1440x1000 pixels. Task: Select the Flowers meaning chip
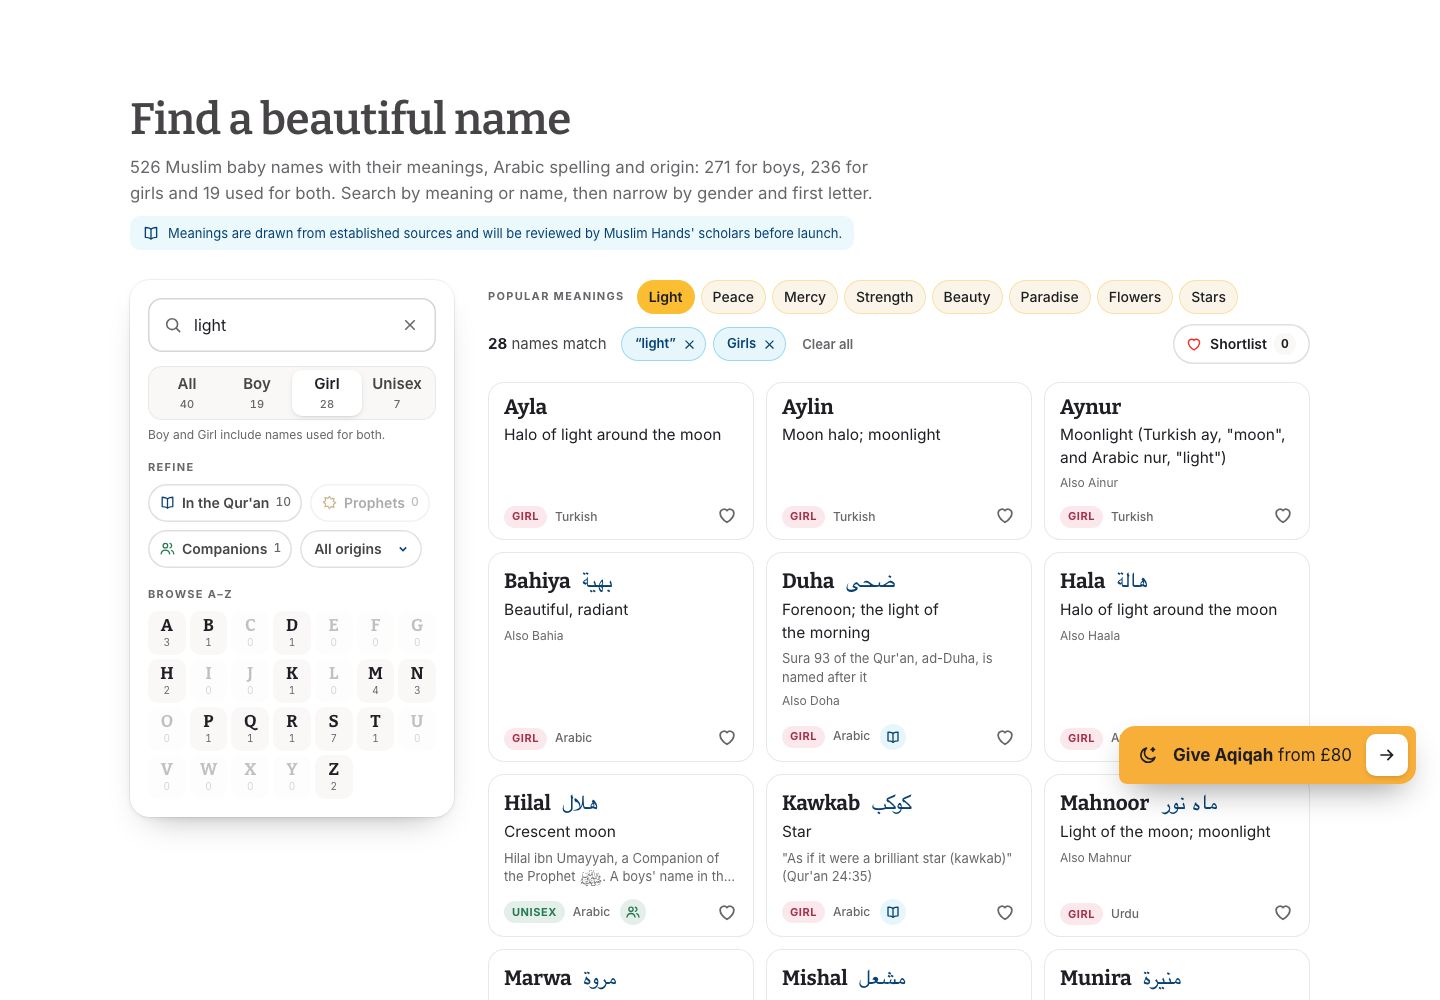click(1135, 297)
